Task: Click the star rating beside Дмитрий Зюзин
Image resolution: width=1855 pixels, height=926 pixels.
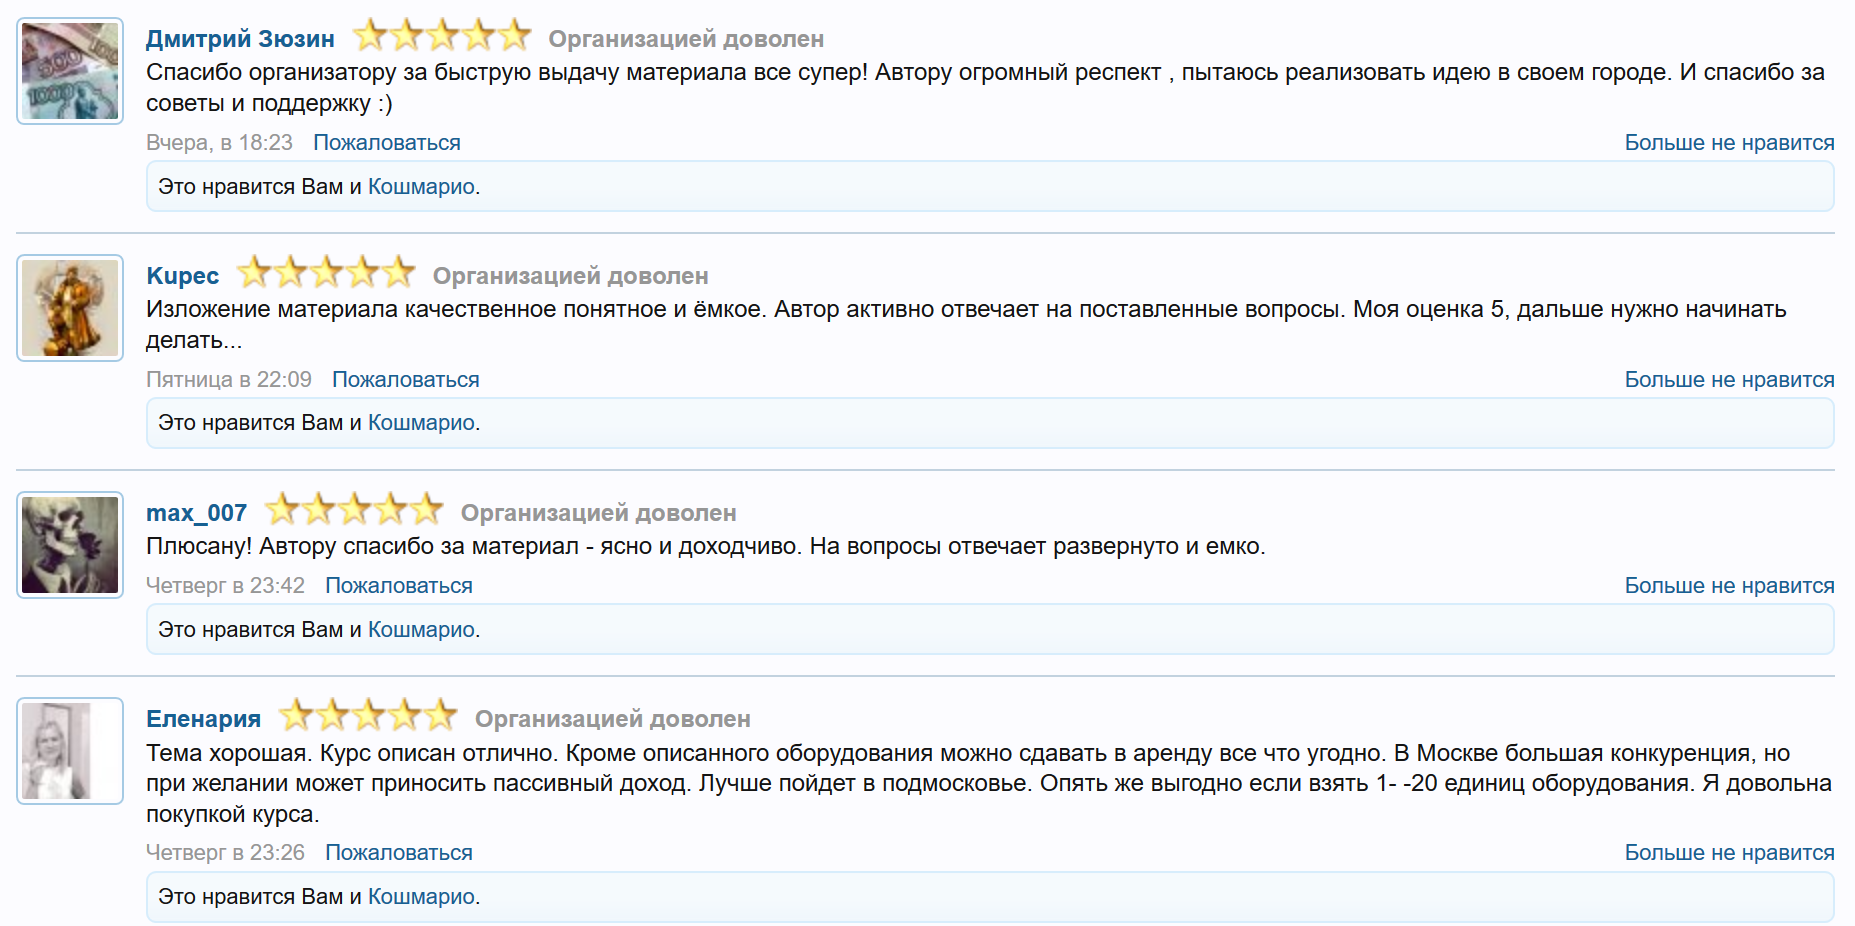Action: [x=442, y=36]
